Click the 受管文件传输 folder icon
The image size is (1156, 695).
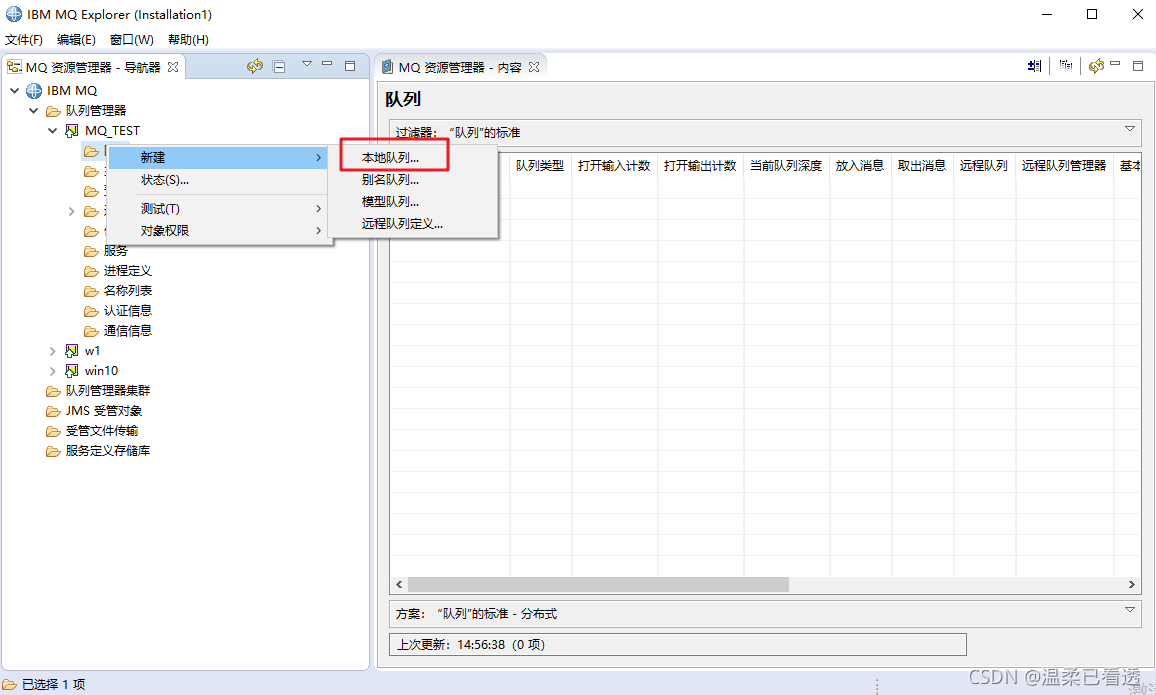click(53, 430)
